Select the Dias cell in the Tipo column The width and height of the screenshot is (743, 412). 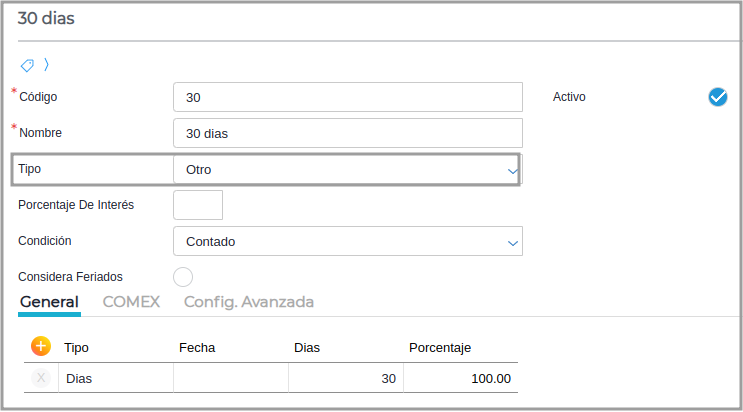click(115, 379)
